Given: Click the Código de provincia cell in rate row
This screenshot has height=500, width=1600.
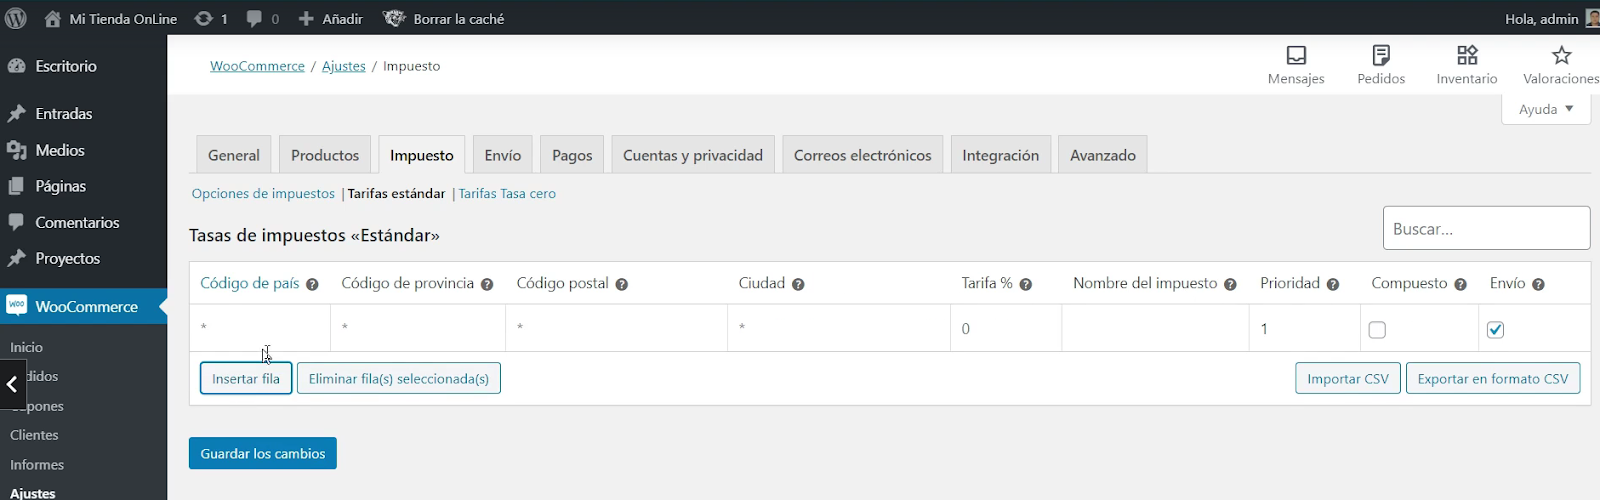Looking at the screenshot, I should (x=418, y=328).
